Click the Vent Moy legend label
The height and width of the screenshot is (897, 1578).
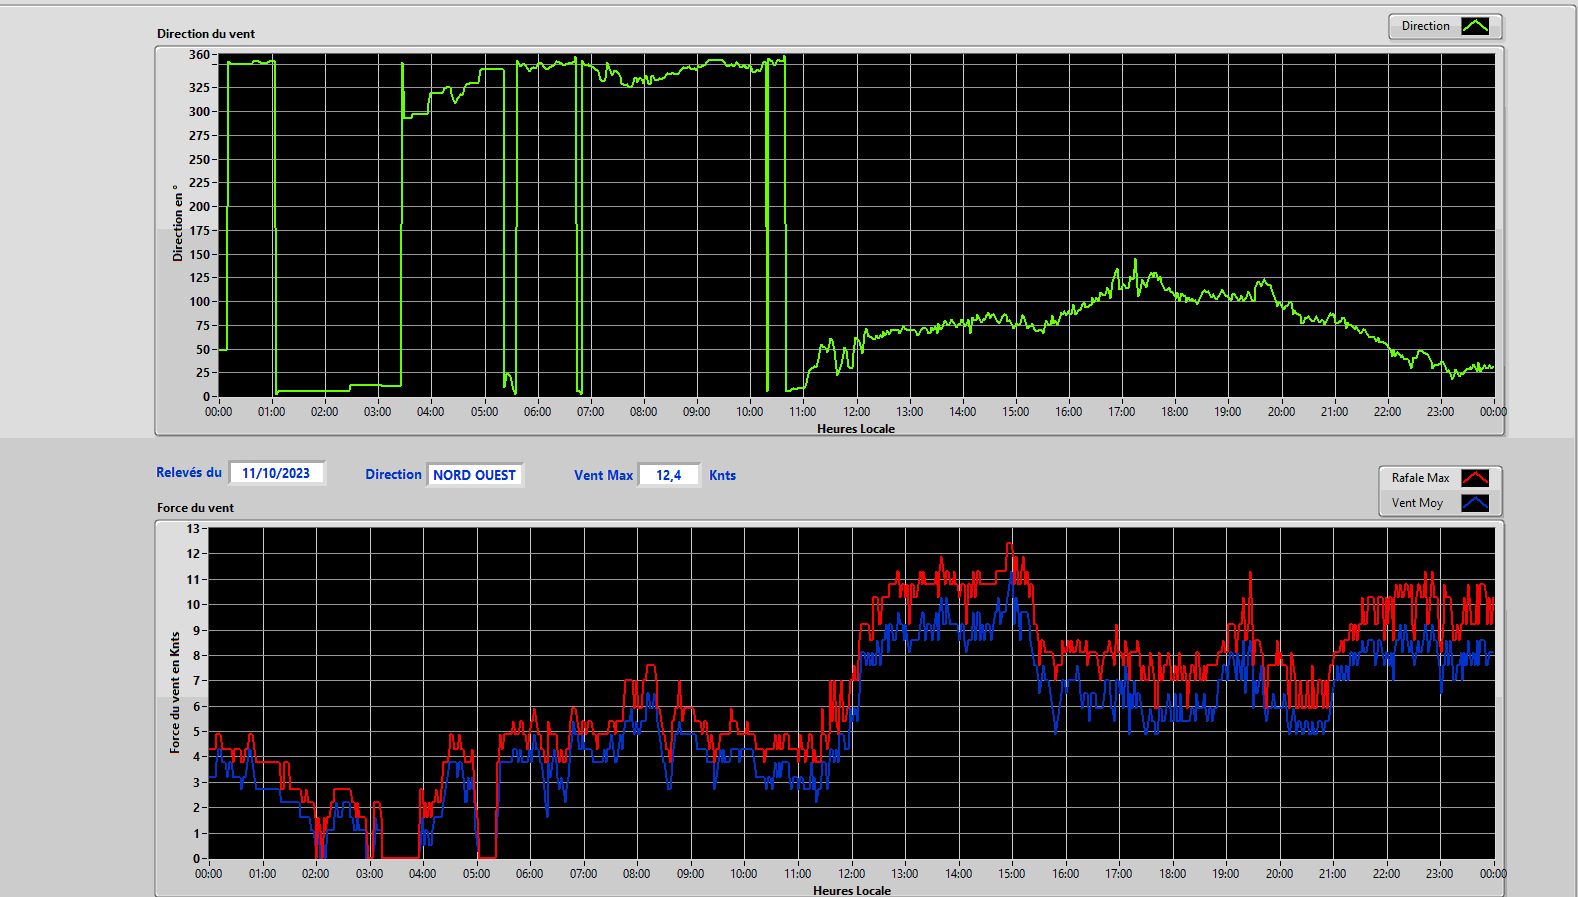(1417, 503)
